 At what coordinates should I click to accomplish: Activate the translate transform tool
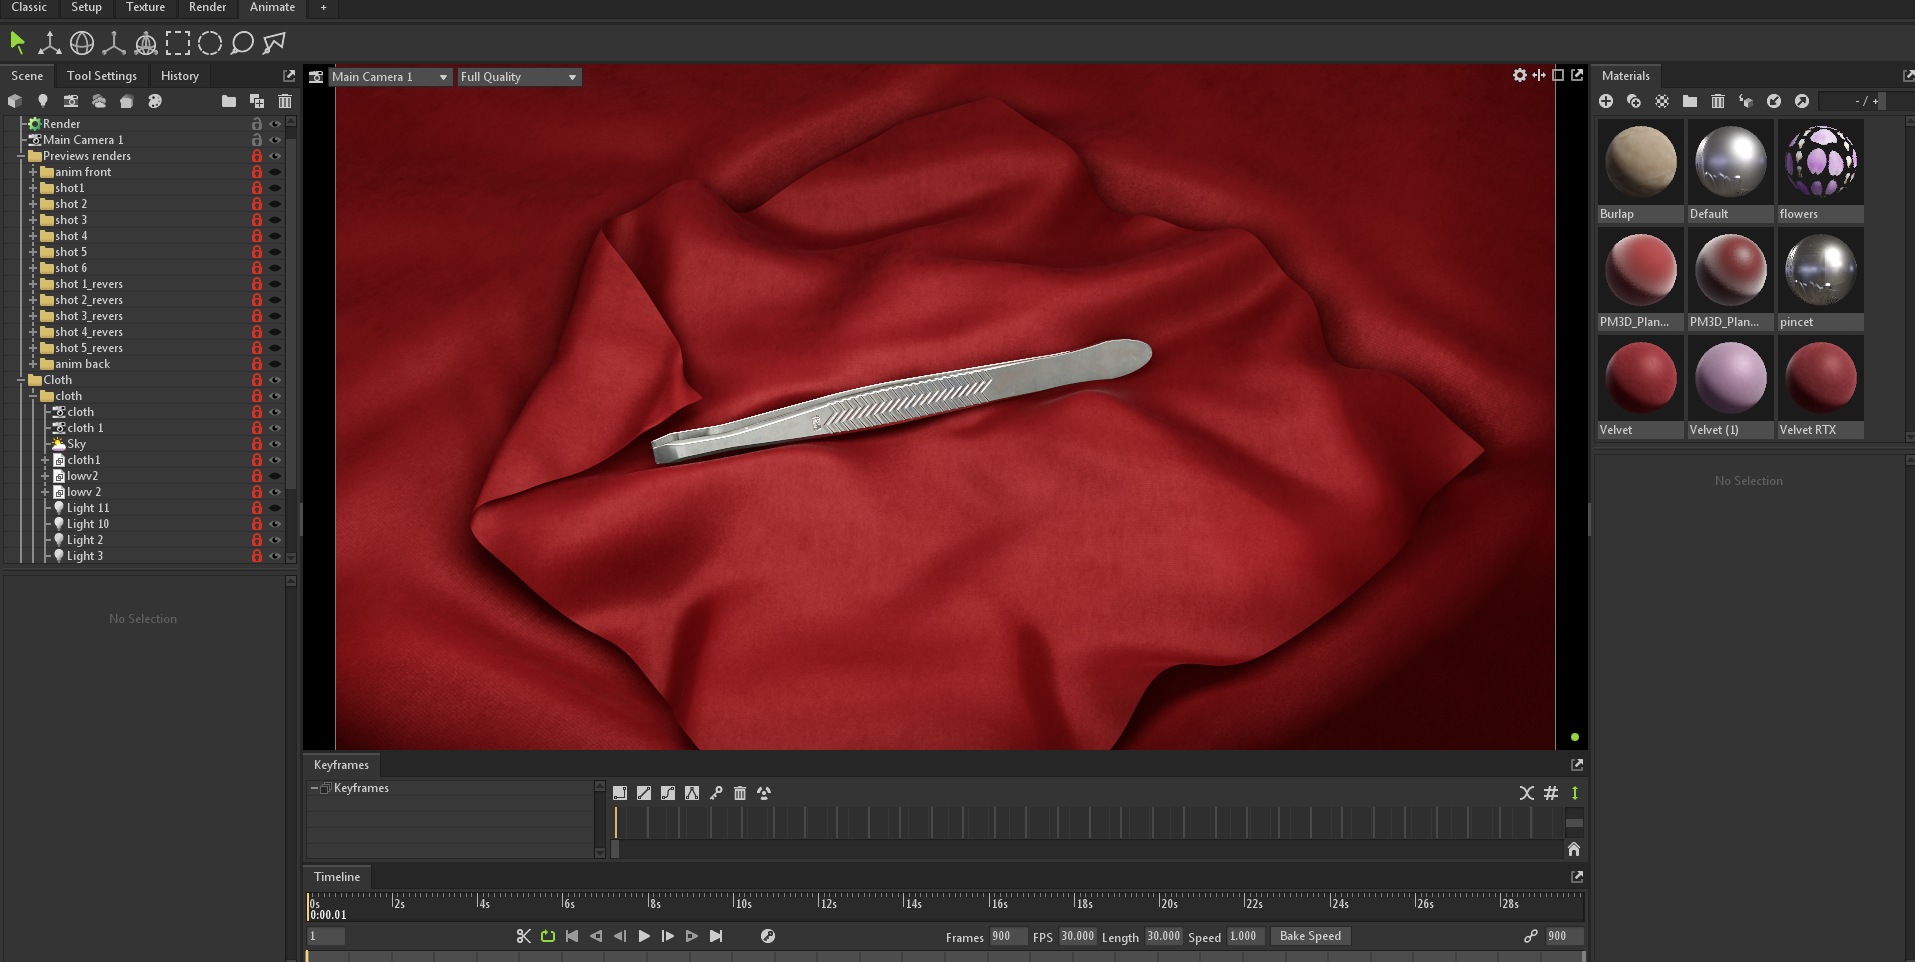coord(49,42)
